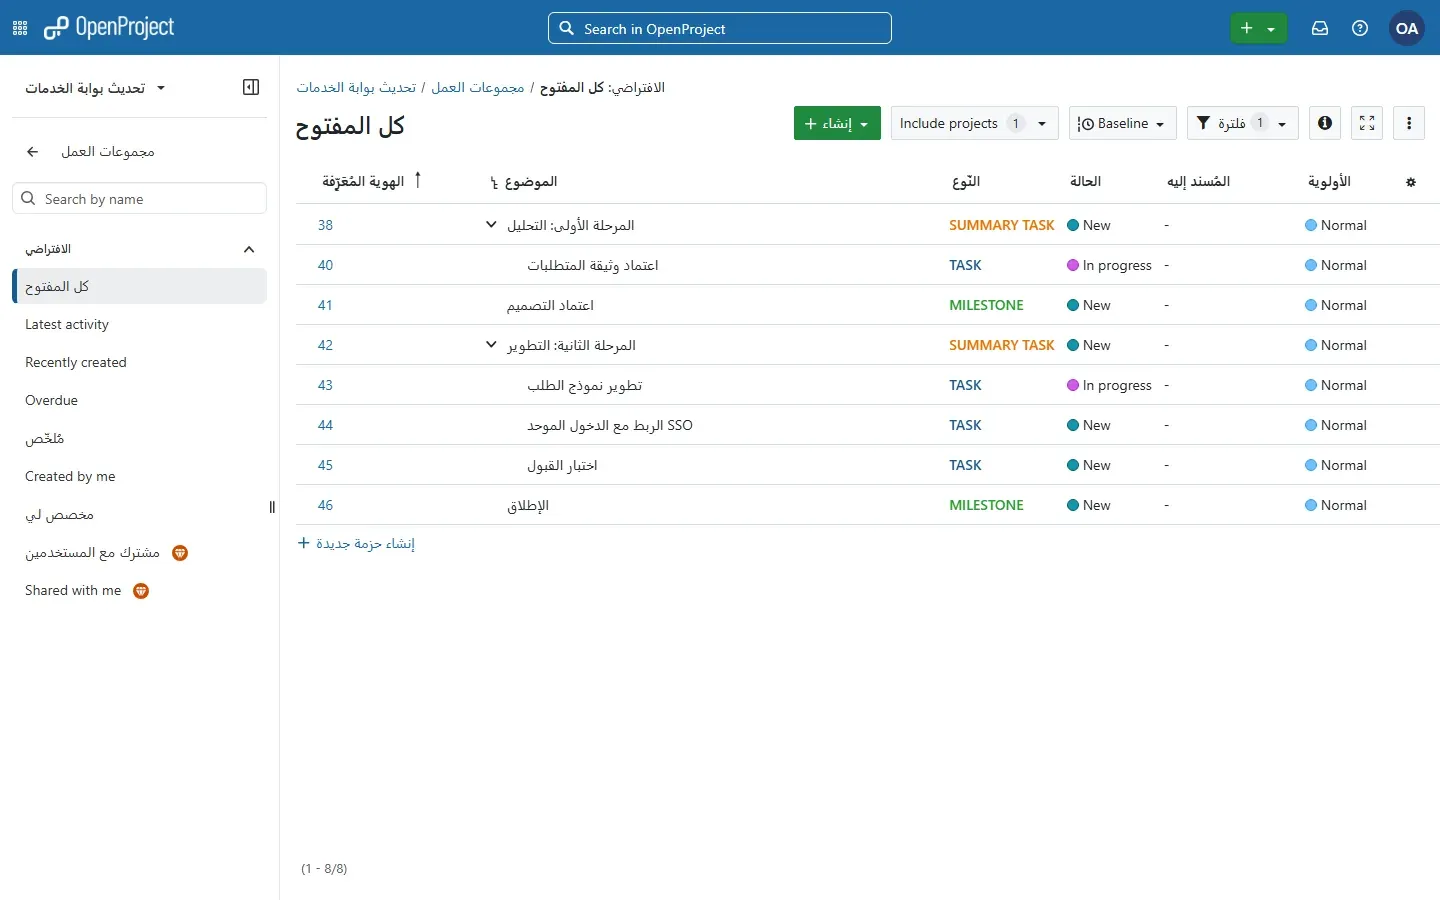Open the مجموعات العمل breadcrumb link
Viewport: 1440px width, 900px height.
click(x=478, y=88)
